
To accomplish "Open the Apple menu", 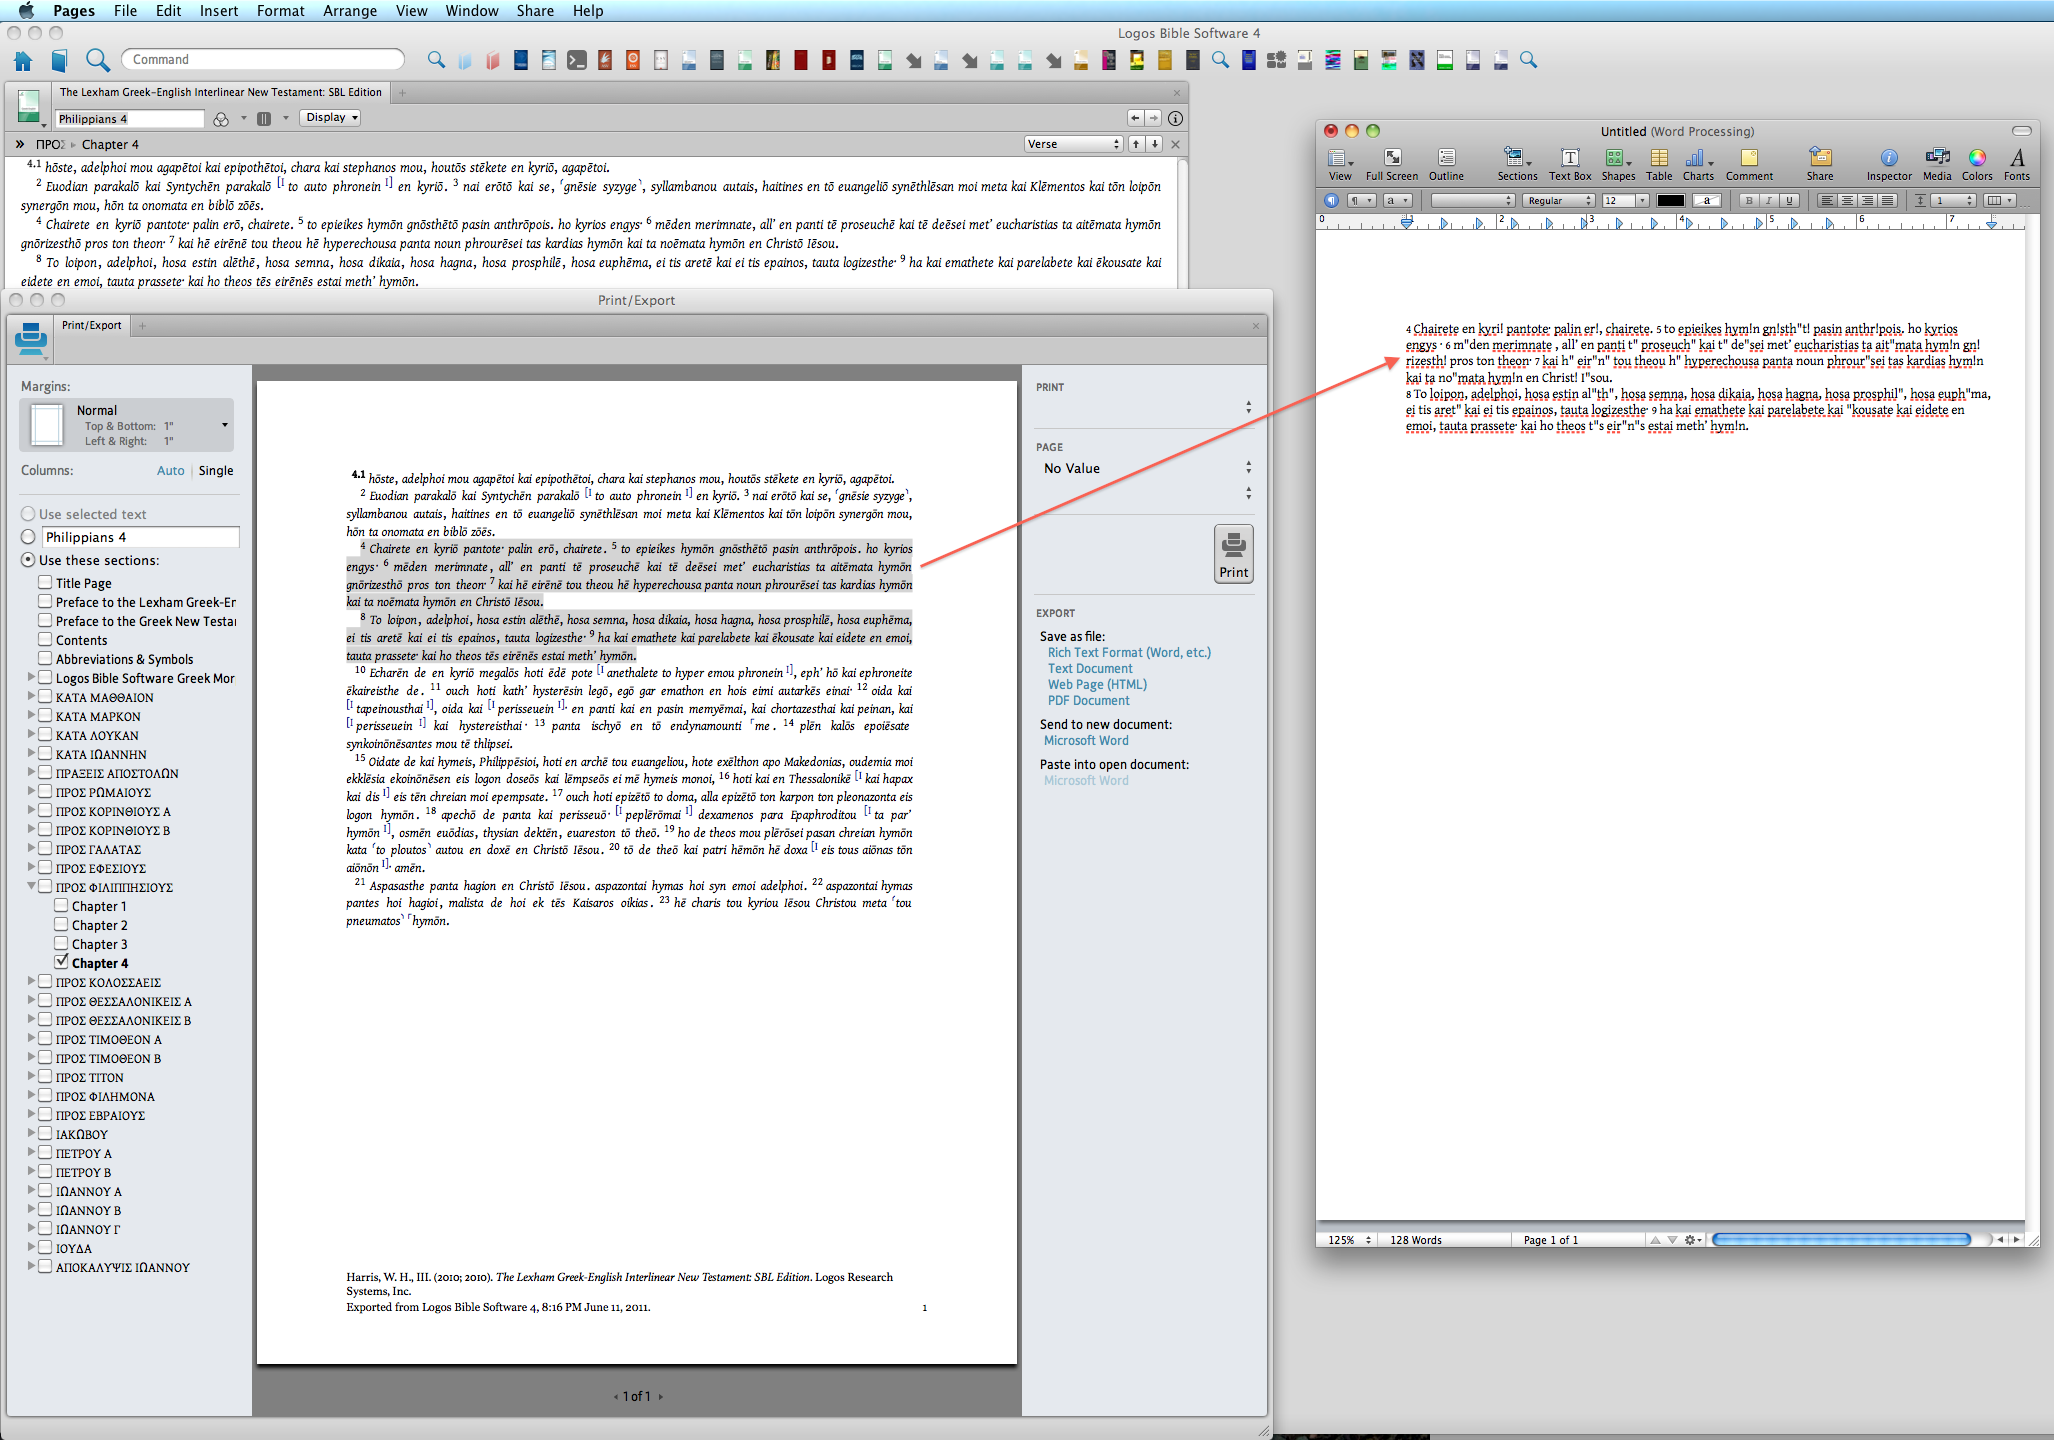I will tap(26, 11).
